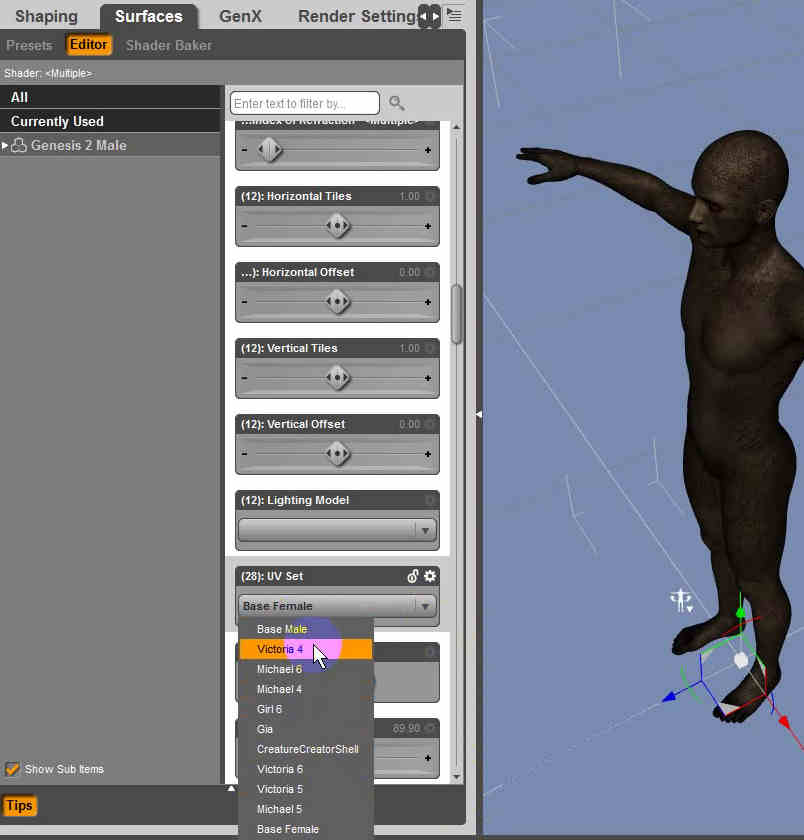
Task: Select the Currently Used category
Action: (111, 122)
